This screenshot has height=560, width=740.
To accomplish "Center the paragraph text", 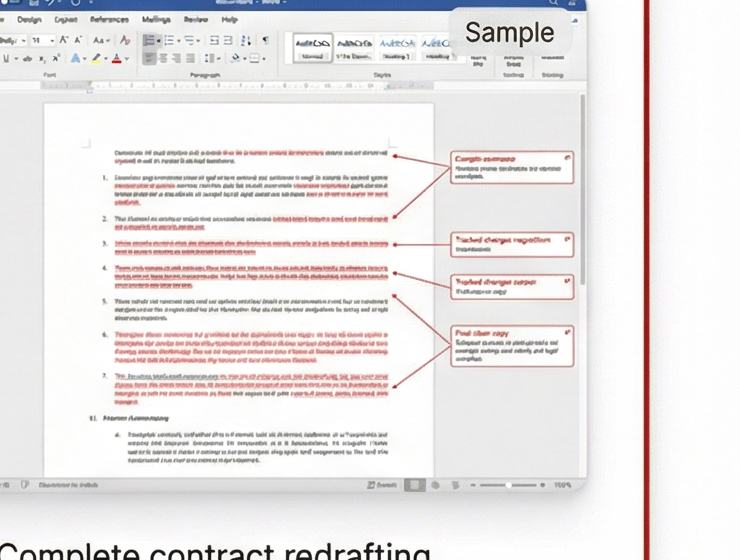I will tap(163, 58).
